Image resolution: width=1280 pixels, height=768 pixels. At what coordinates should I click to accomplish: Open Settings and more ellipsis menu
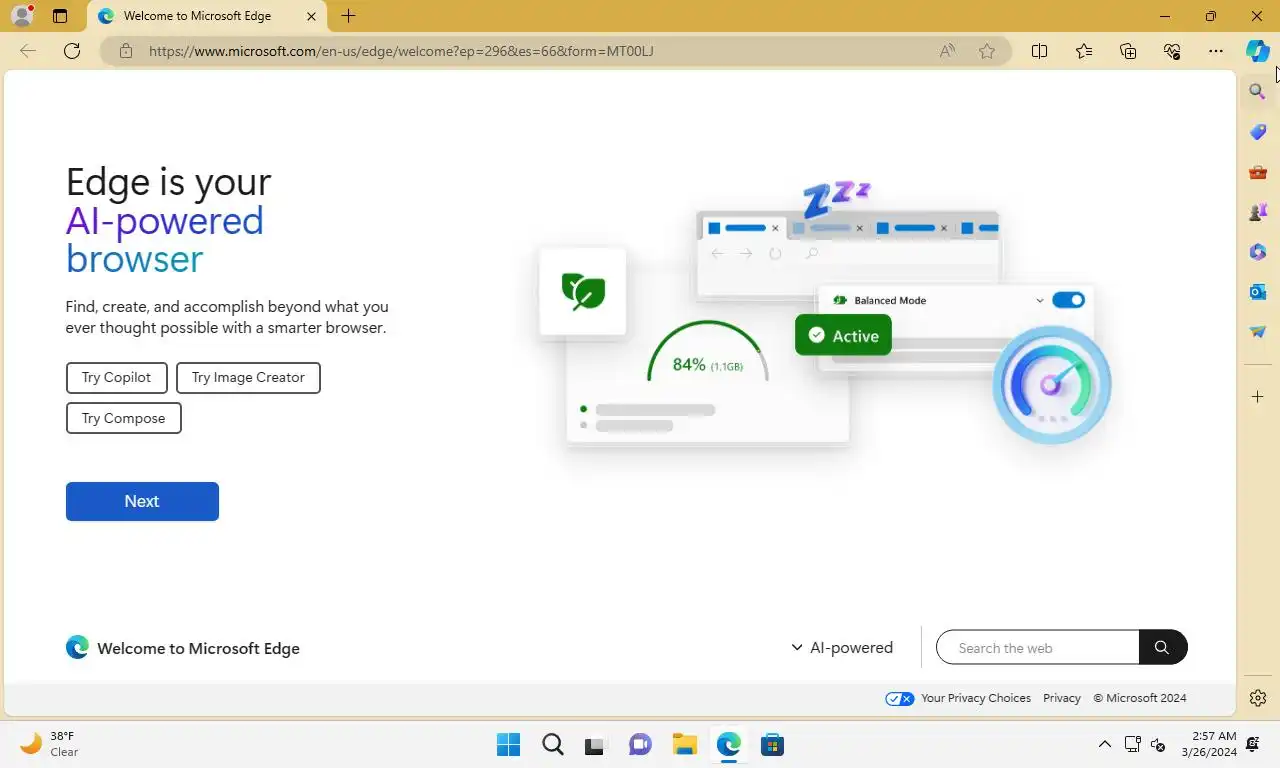point(1216,51)
